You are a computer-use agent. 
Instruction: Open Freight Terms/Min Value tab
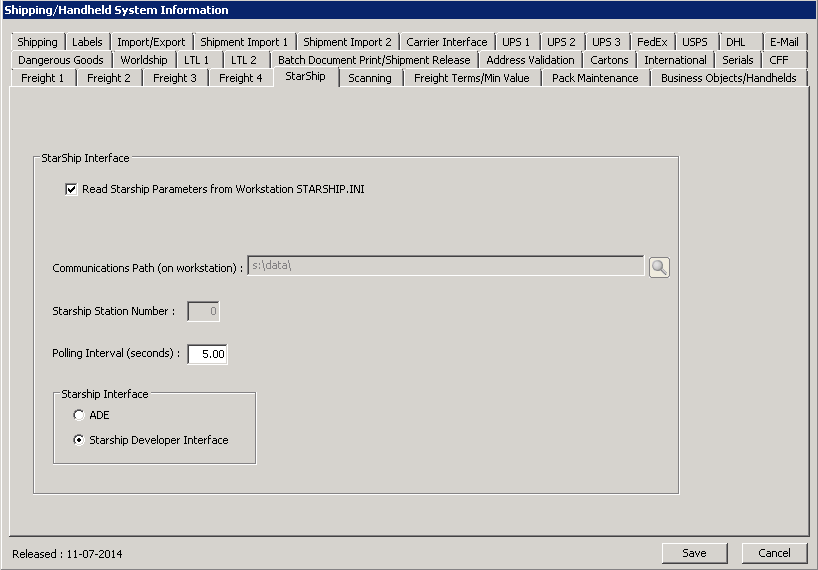[x=471, y=78]
